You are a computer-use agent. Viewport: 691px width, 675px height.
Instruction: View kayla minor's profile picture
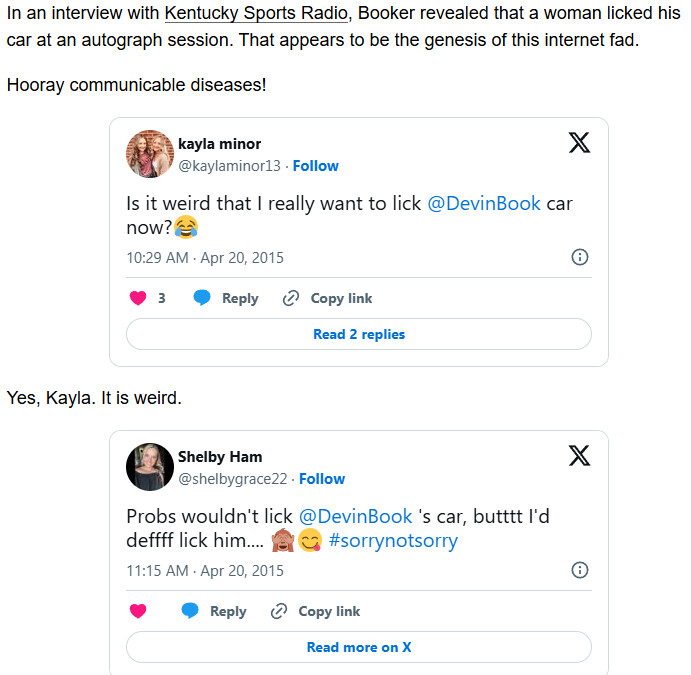150,154
